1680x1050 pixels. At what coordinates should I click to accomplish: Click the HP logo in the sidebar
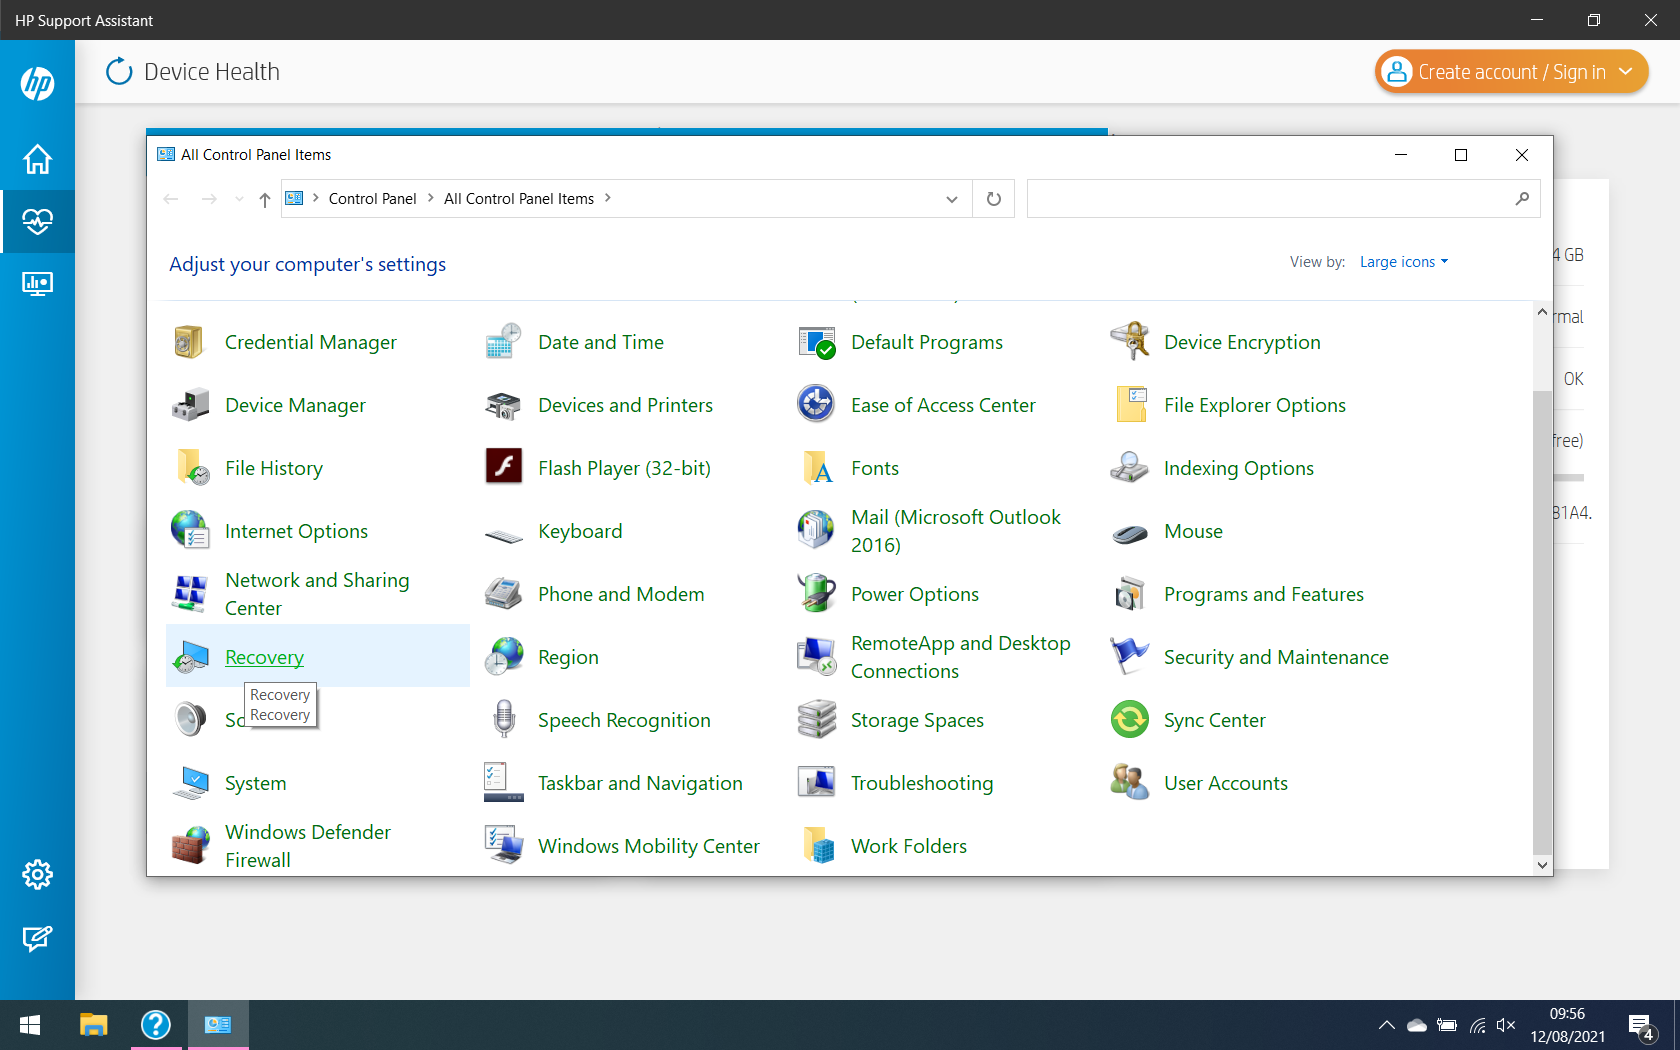point(37,83)
